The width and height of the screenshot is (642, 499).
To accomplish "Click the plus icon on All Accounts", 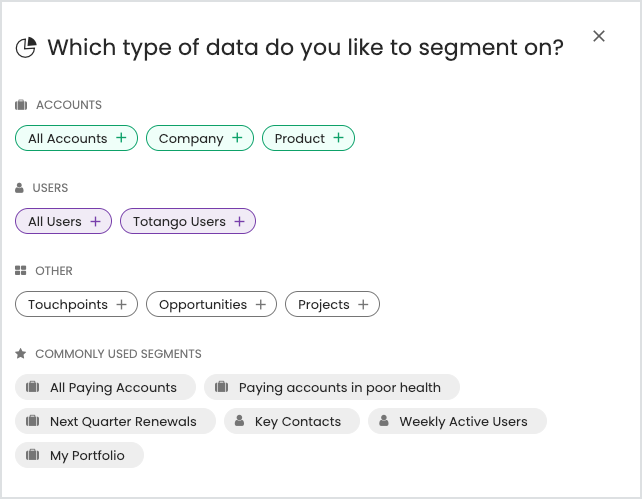I will click(x=121, y=138).
